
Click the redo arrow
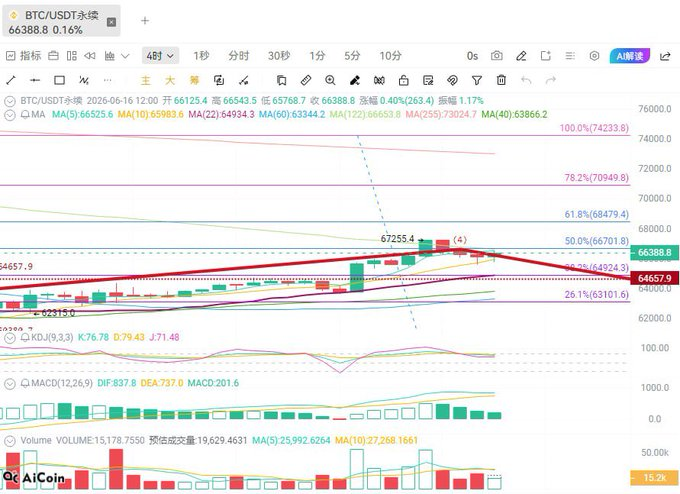[x=551, y=80]
